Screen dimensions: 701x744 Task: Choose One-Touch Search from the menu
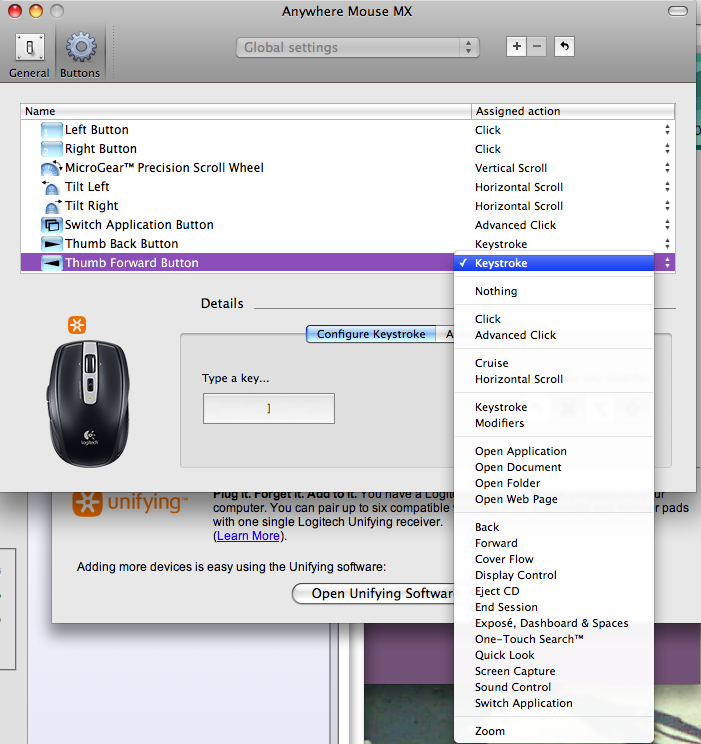[x=554, y=639]
